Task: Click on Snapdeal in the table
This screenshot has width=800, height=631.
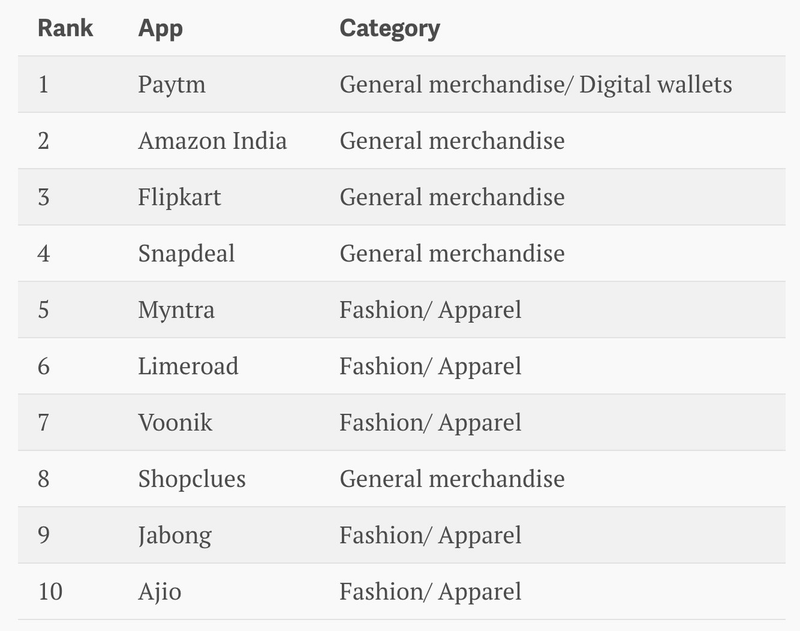Action: pos(186,254)
